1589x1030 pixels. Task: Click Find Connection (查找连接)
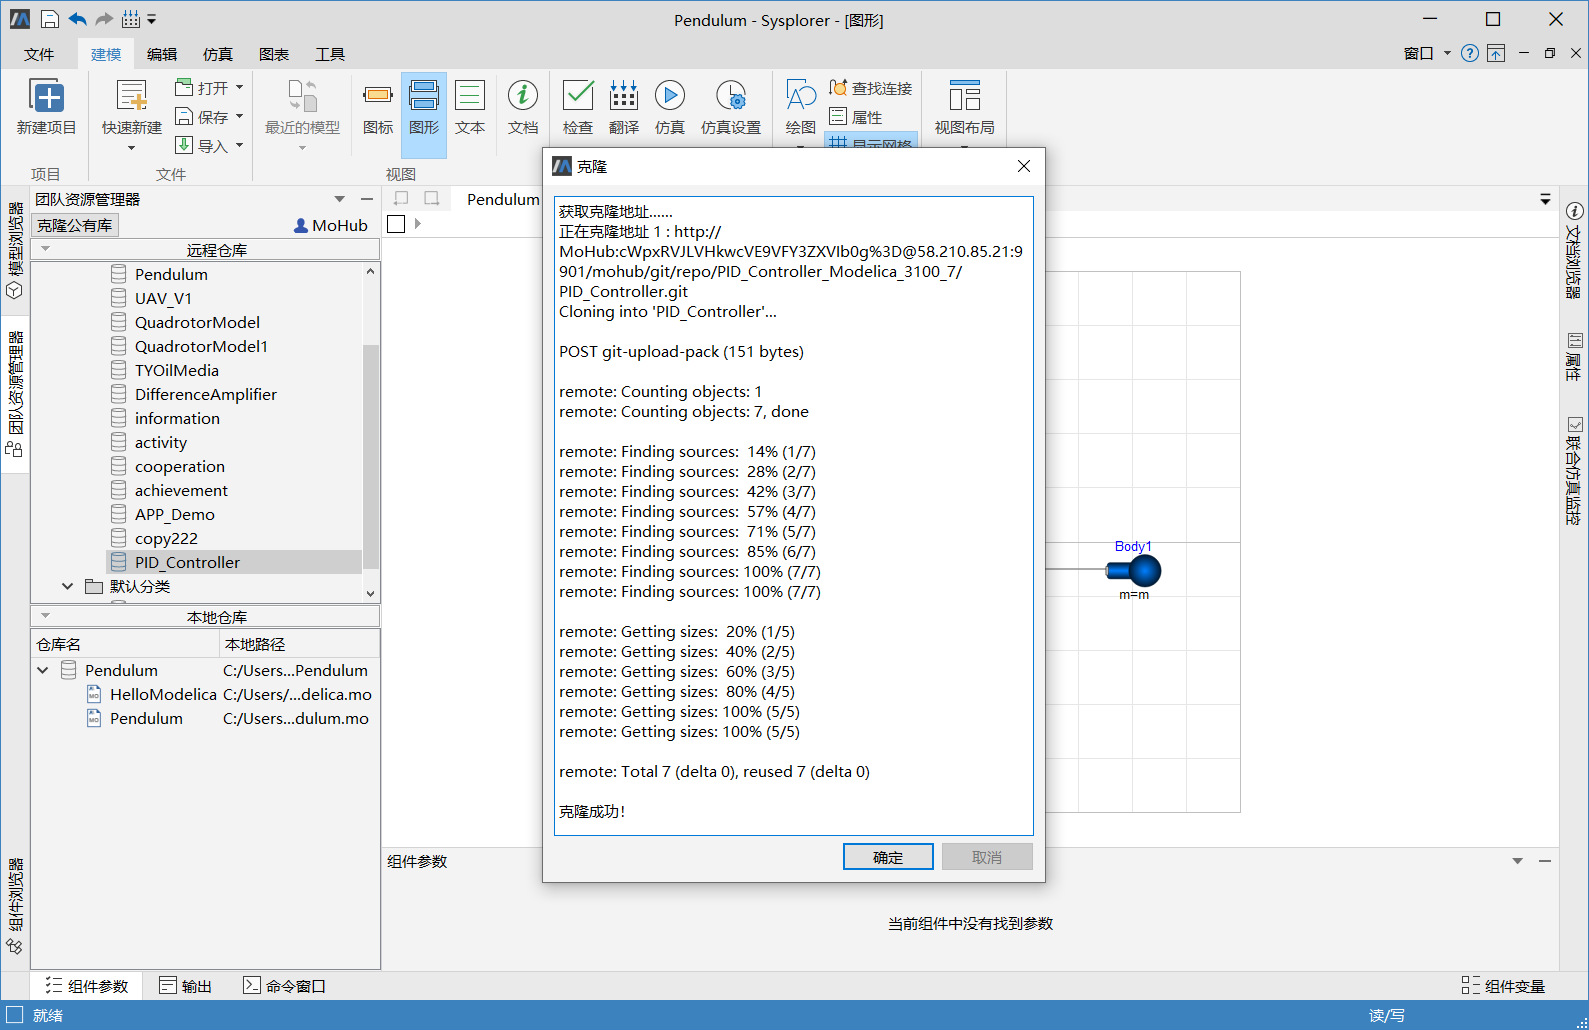click(871, 88)
